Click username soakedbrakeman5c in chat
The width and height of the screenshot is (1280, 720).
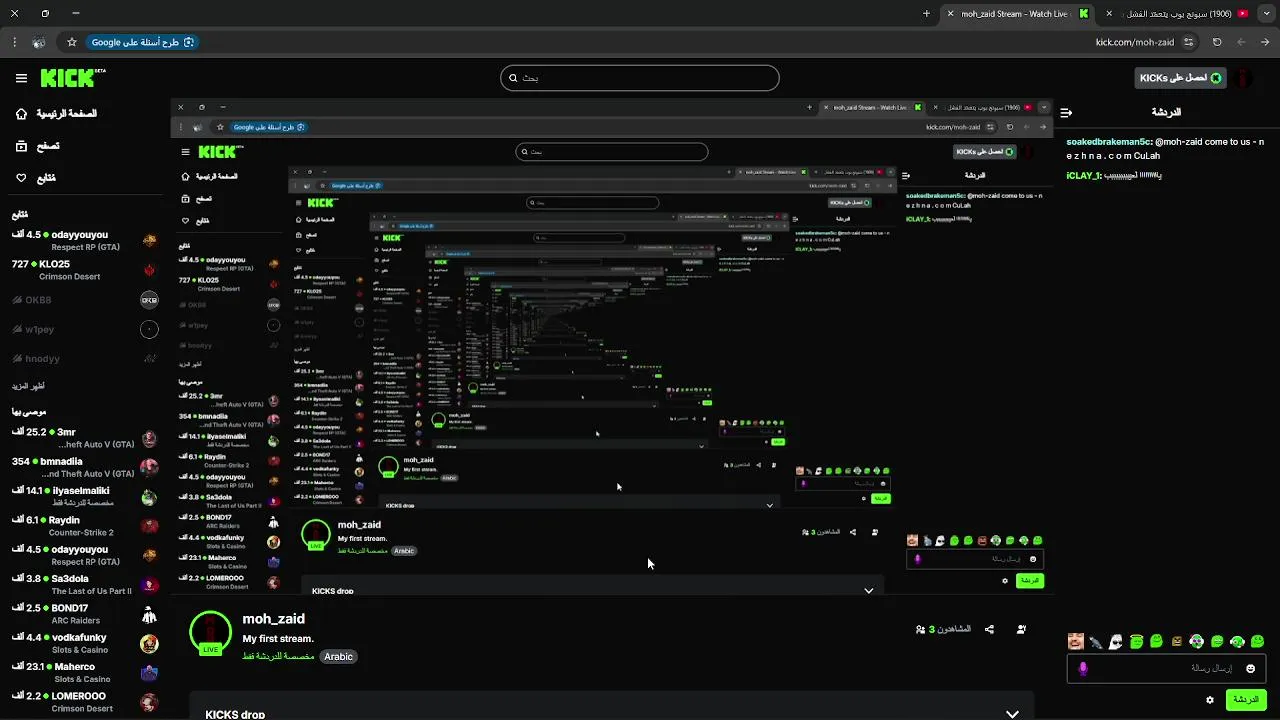coord(1108,142)
